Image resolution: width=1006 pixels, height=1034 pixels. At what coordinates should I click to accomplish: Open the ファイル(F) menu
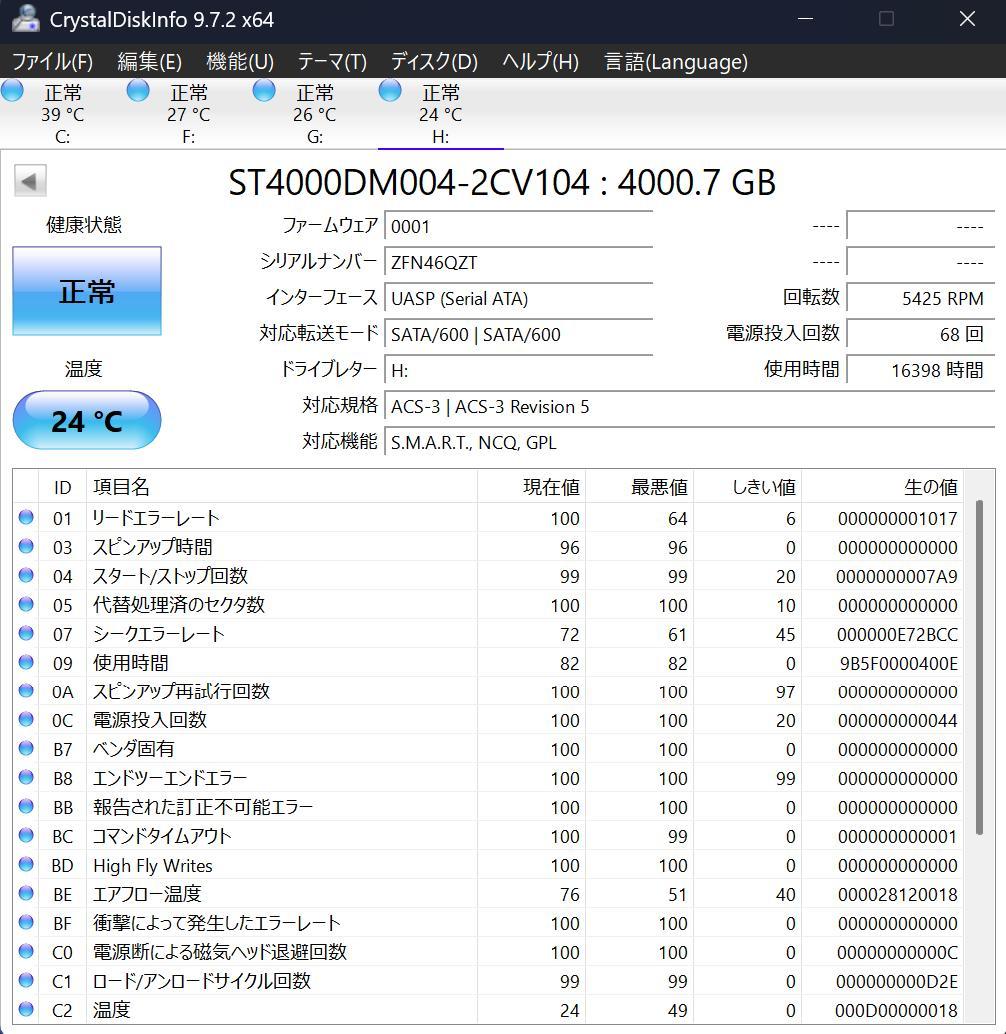(x=52, y=61)
